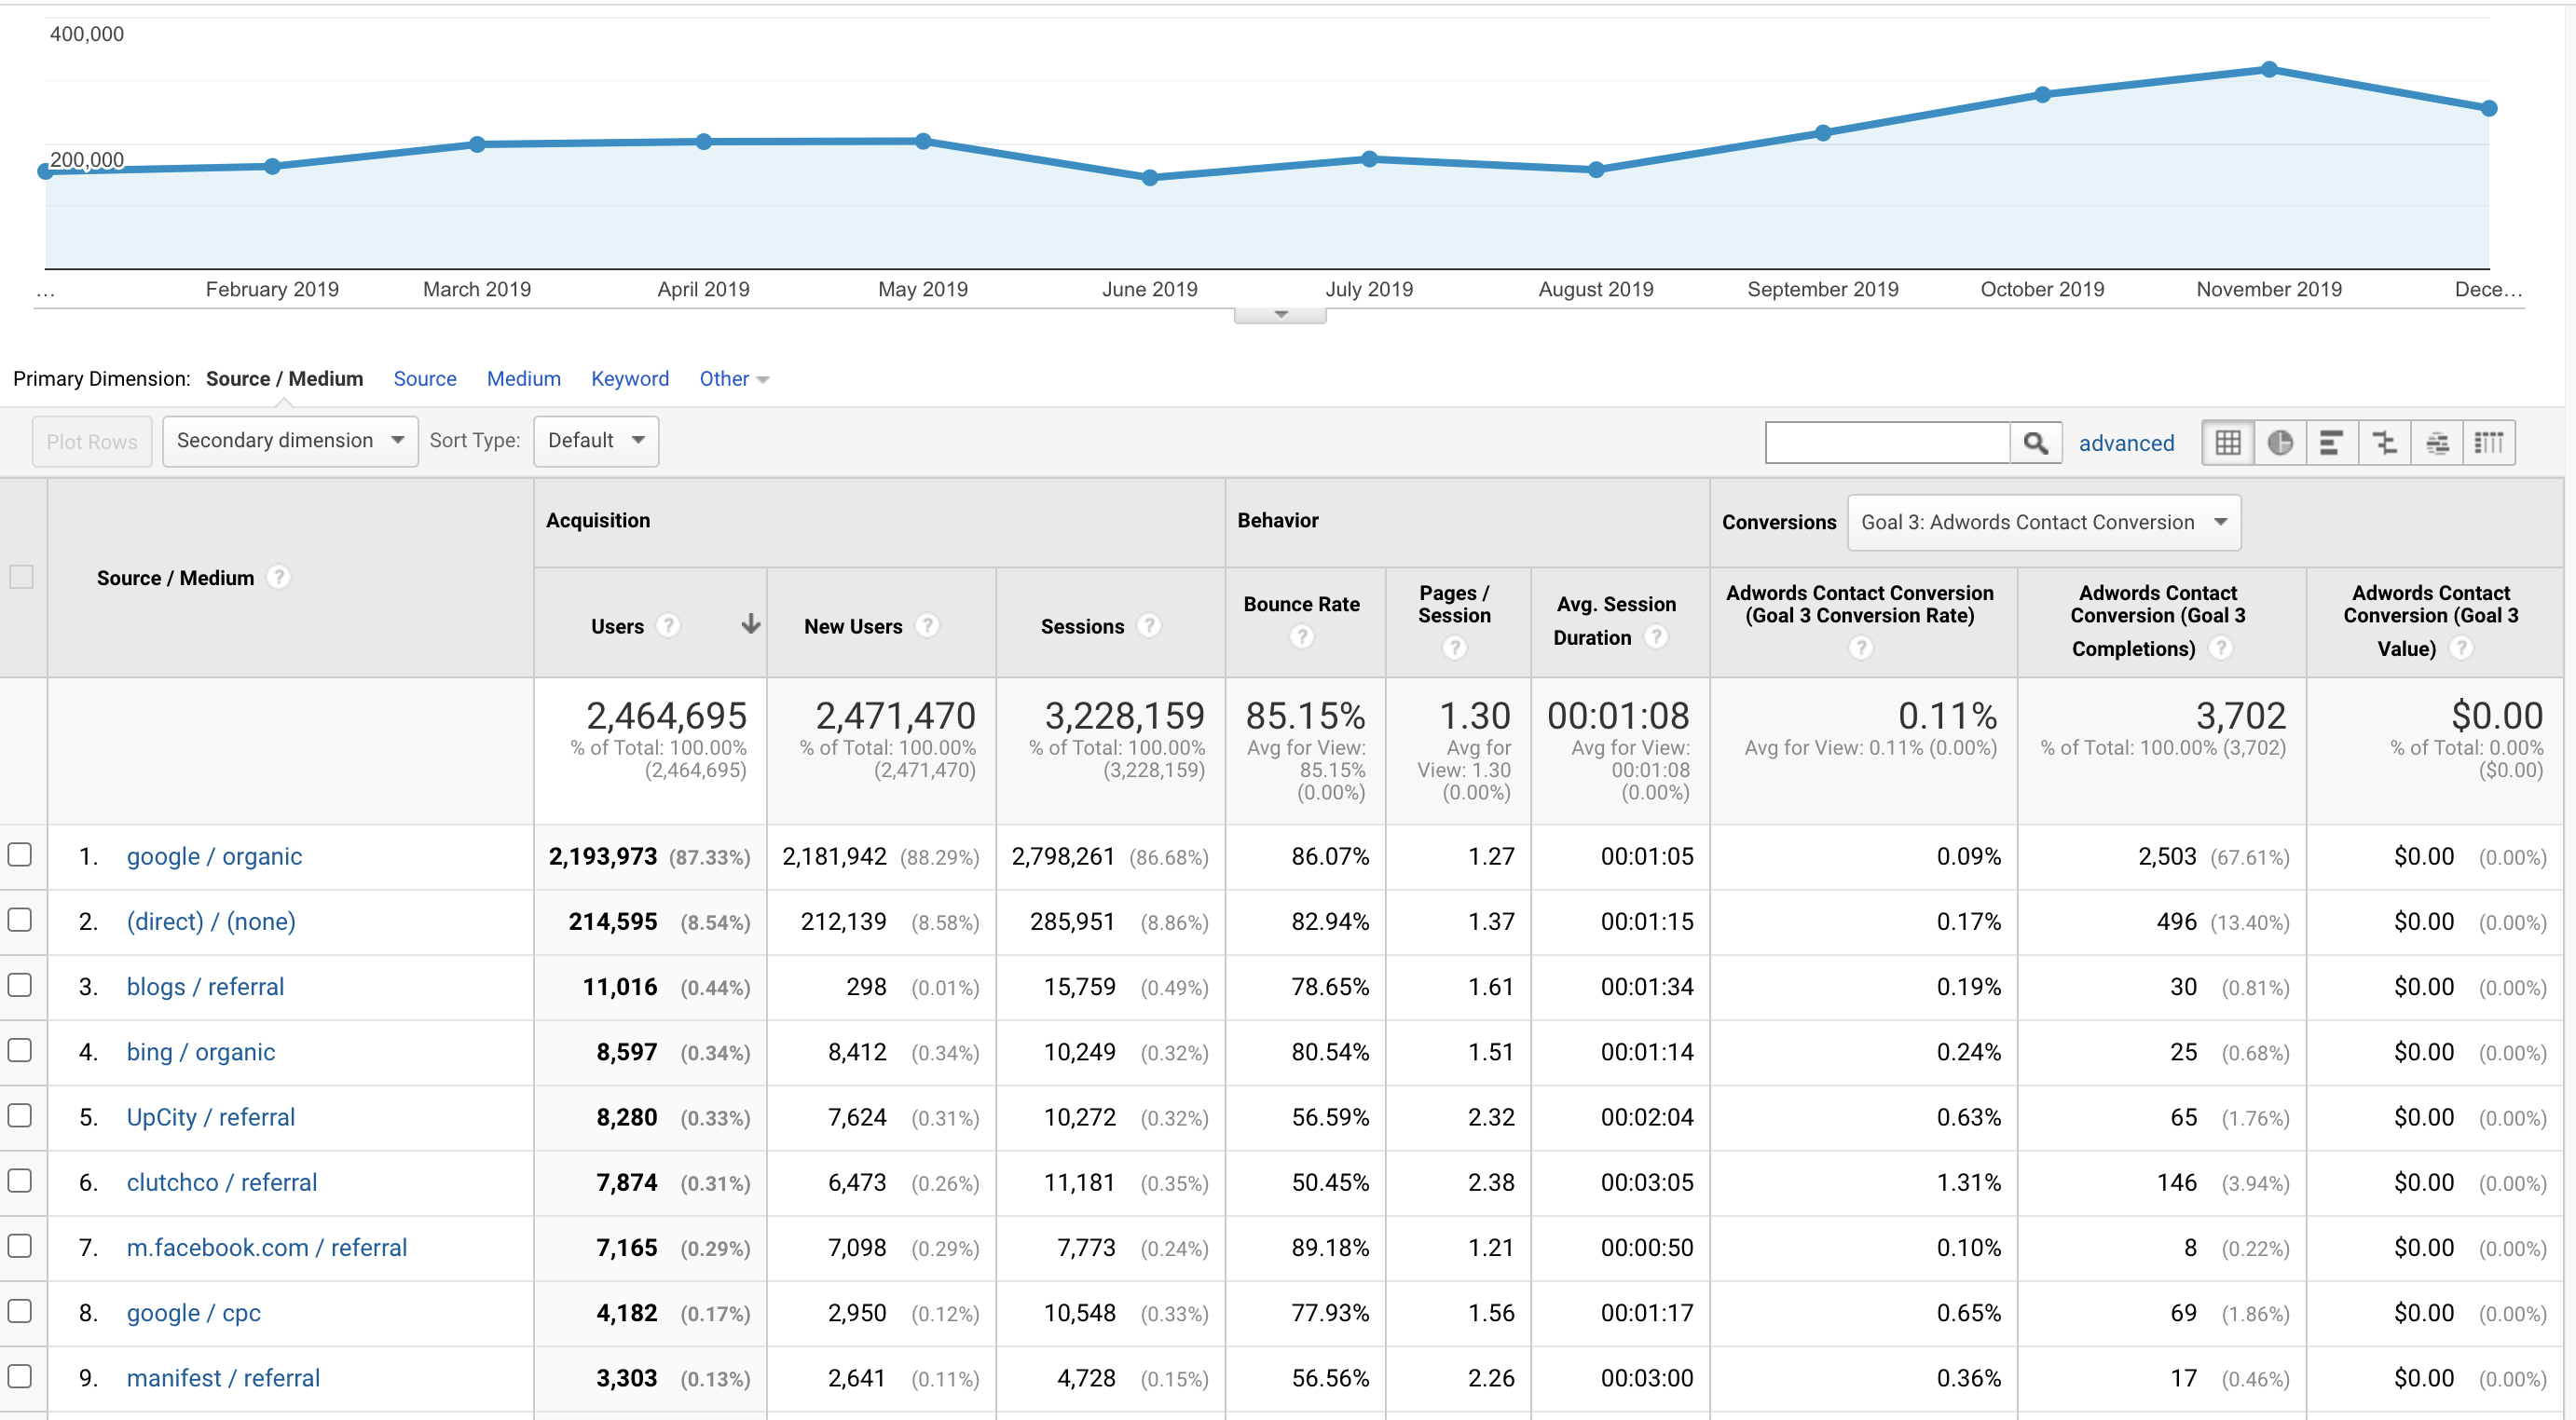The image size is (2576, 1420).
Task: Switch to the Data table view icon
Action: tap(2227, 442)
